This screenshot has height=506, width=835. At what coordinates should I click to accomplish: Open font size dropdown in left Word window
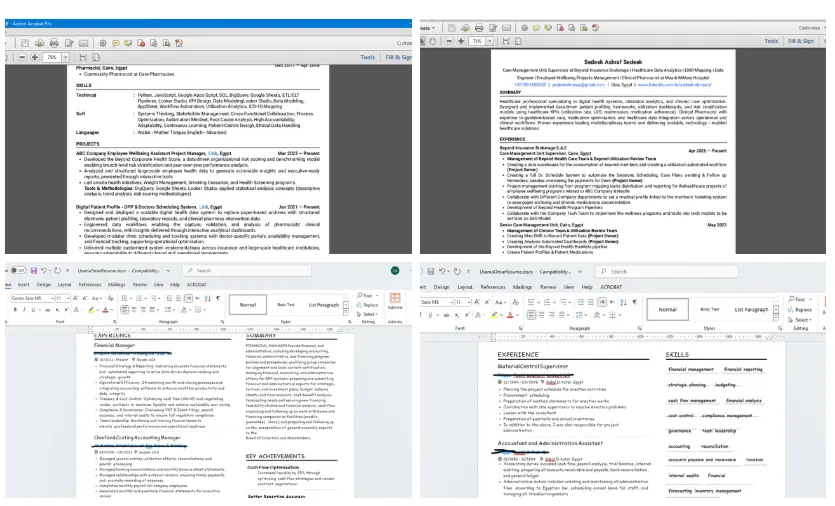[68, 298]
